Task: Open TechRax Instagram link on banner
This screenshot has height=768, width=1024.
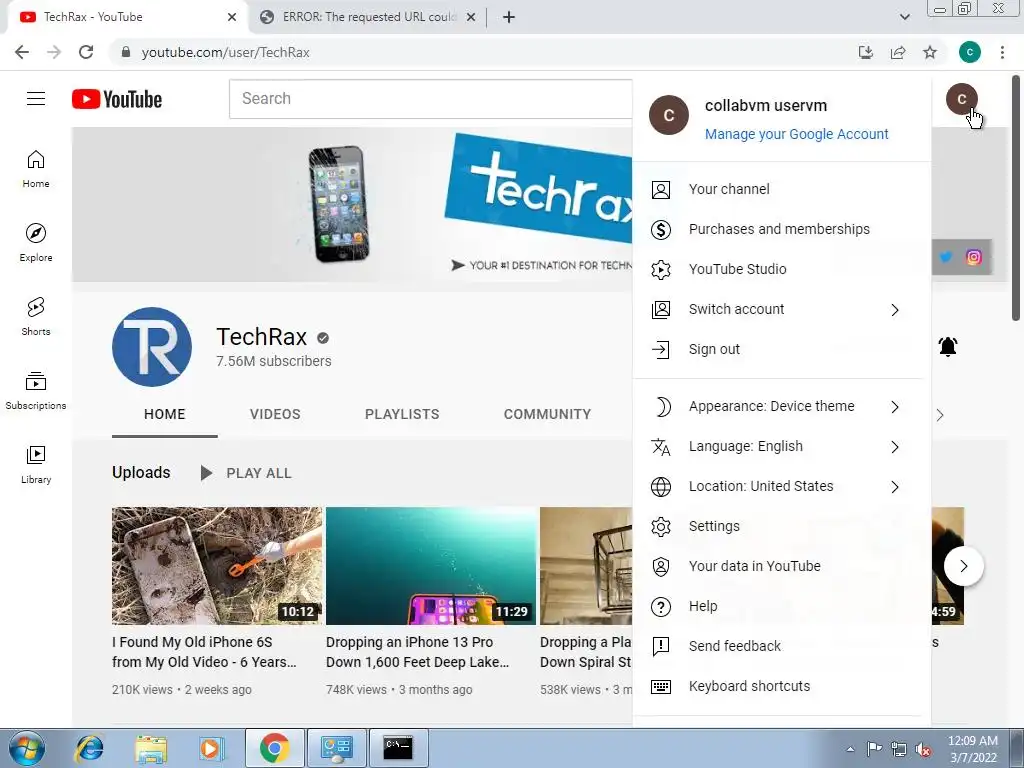Action: point(974,257)
